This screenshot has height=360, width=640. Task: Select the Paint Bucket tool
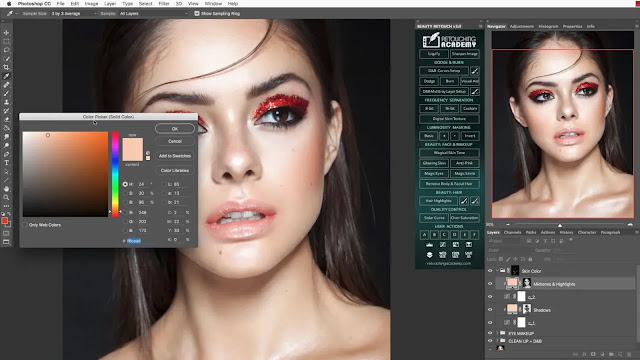tap(6, 128)
